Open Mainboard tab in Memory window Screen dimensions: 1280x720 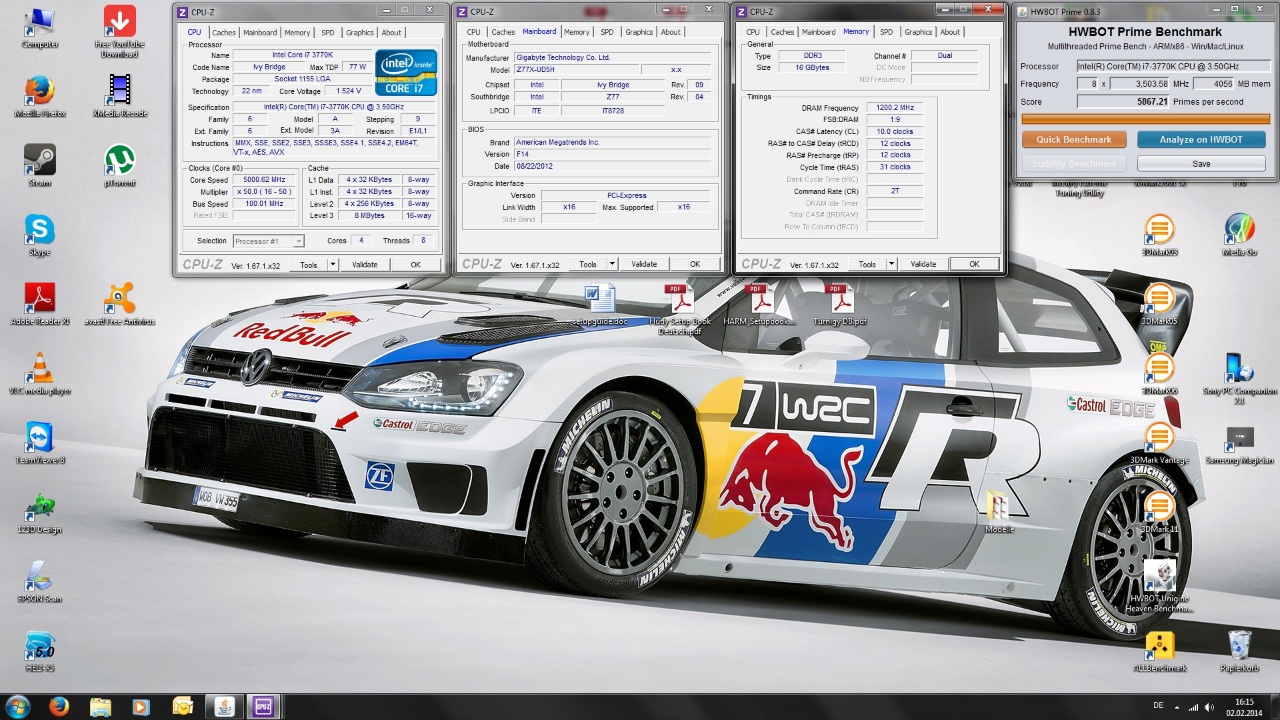coord(818,32)
